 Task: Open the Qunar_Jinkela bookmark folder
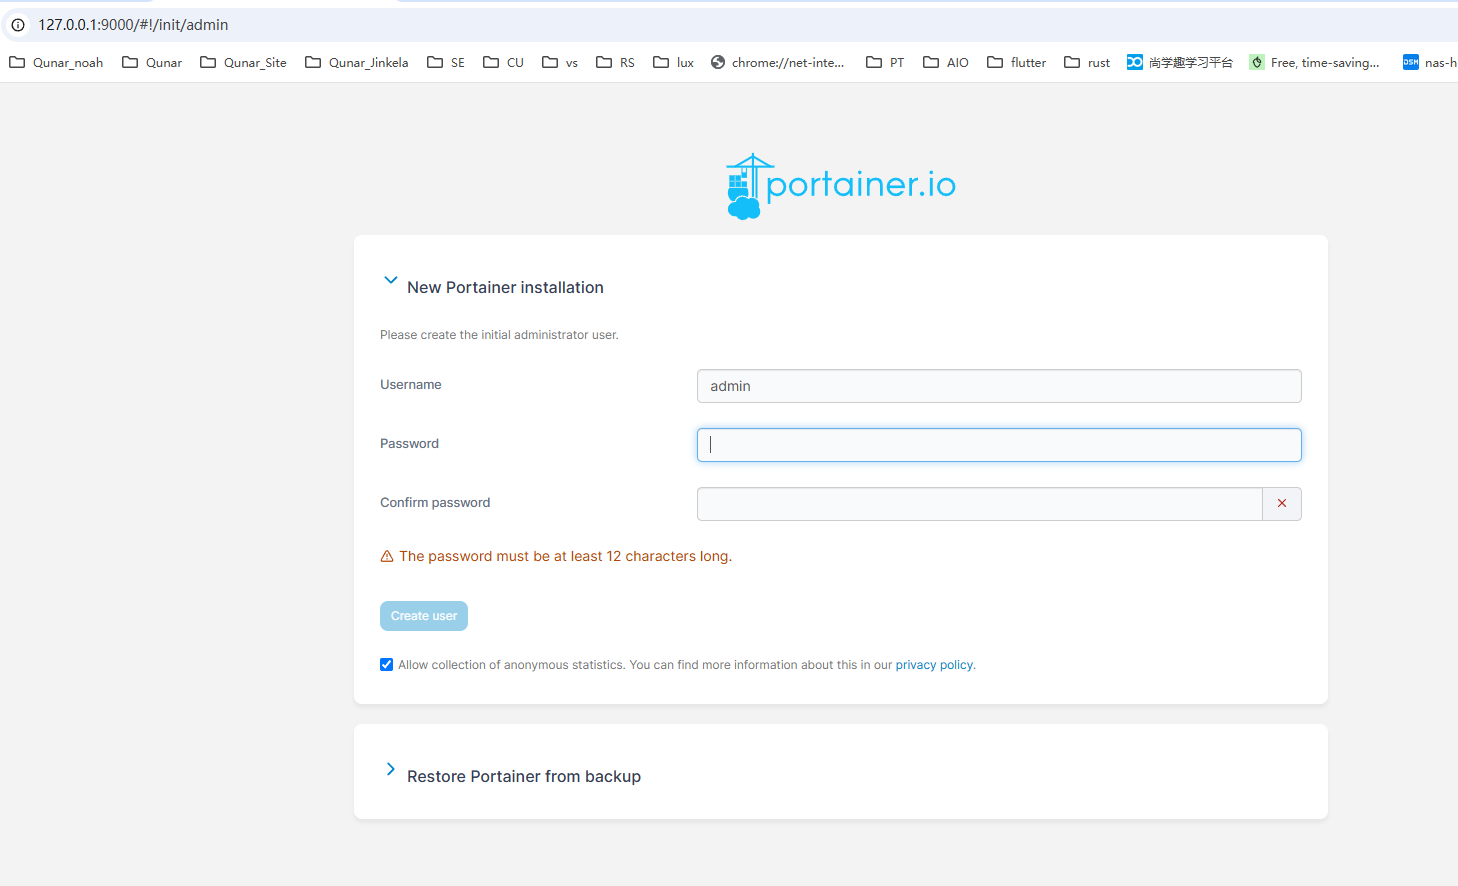coord(357,62)
